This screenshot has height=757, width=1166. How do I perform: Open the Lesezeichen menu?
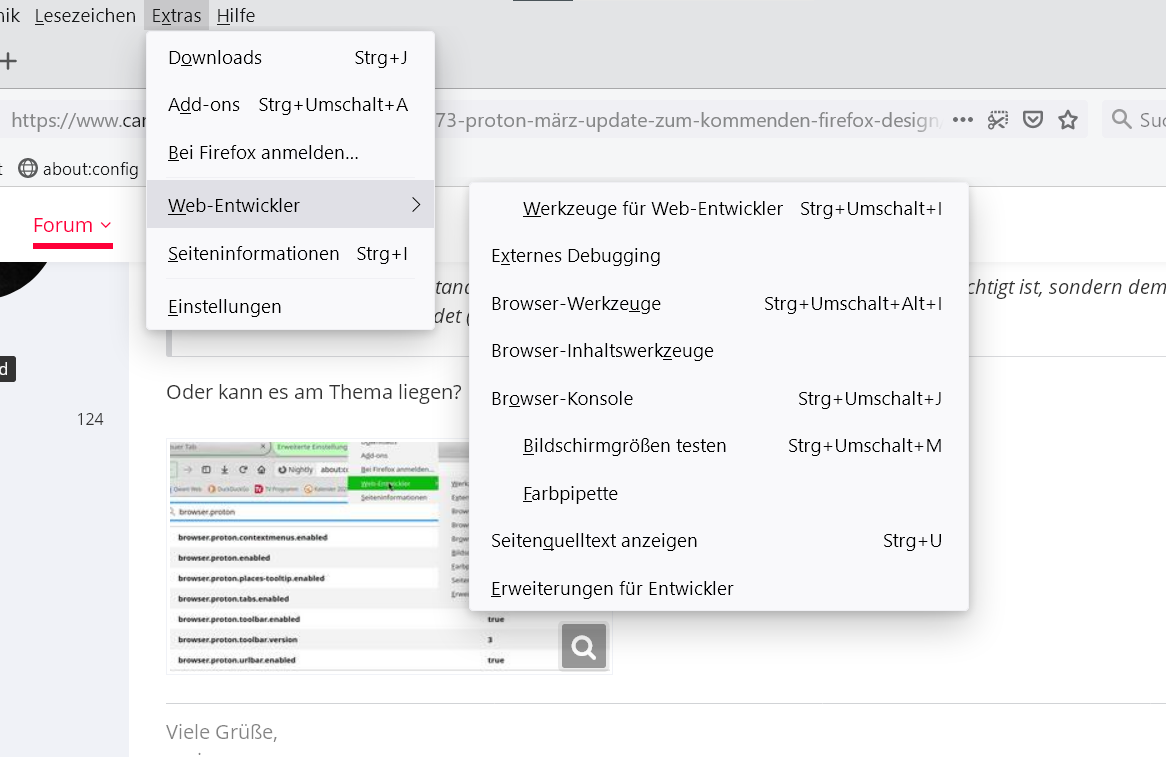click(x=85, y=16)
